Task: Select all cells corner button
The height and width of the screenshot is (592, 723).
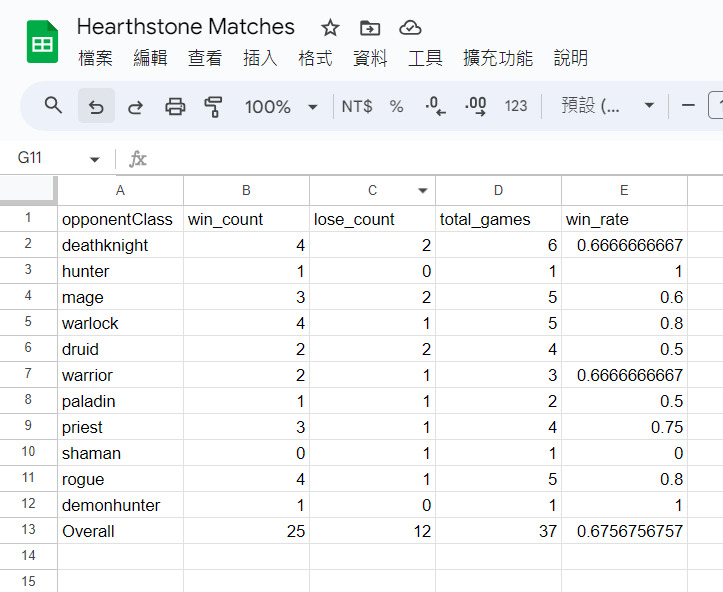Action: [29, 189]
